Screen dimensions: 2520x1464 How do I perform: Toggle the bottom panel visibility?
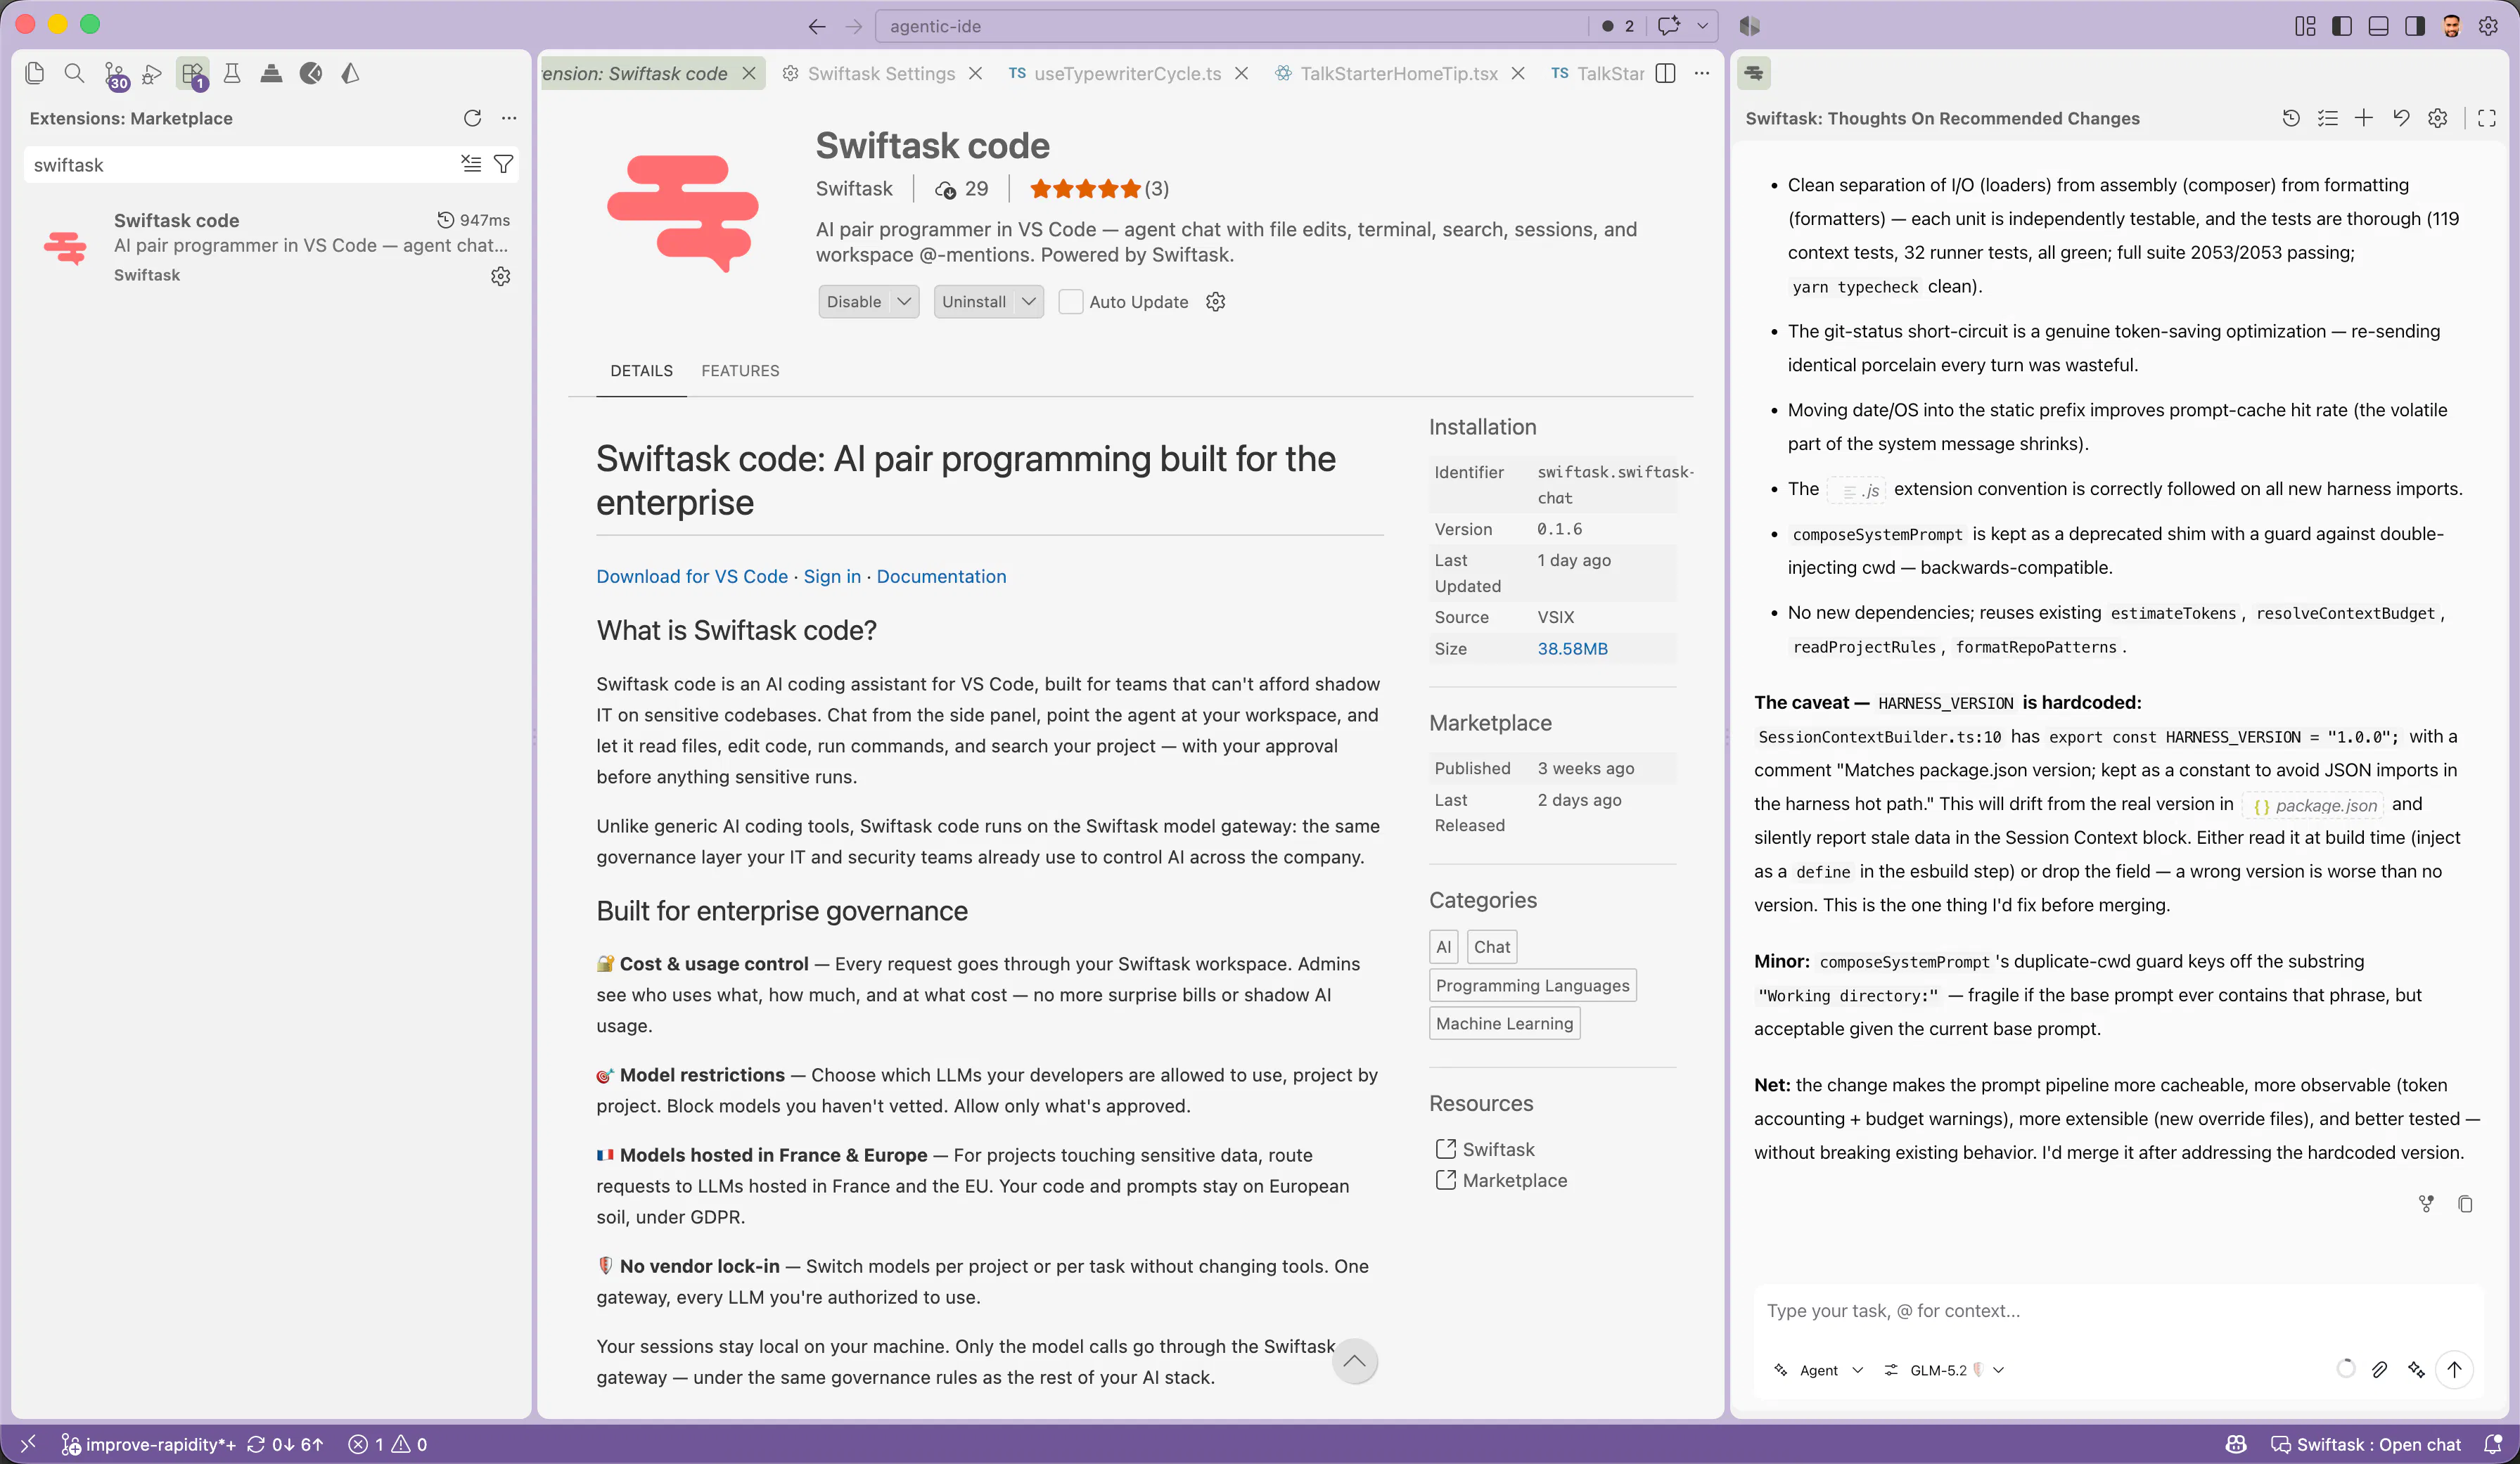(2379, 26)
